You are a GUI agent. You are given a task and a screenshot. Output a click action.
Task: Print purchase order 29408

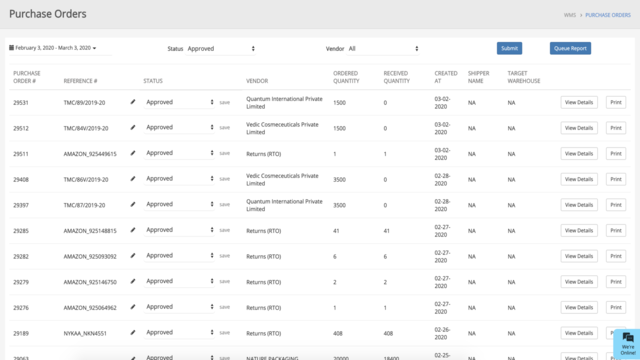pyautogui.click(x=616, y=179)
